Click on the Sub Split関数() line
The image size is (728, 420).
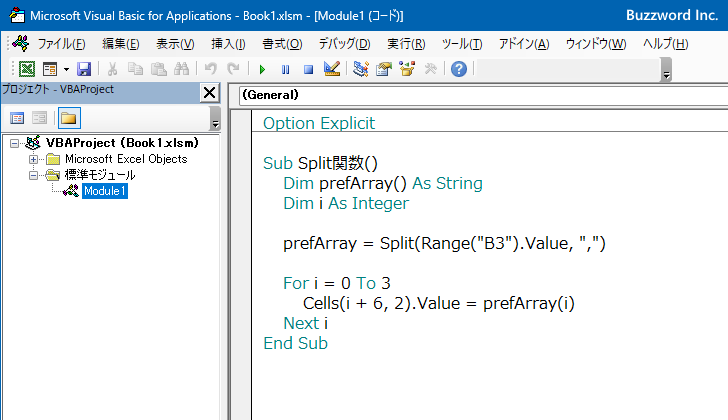[320, 163]
